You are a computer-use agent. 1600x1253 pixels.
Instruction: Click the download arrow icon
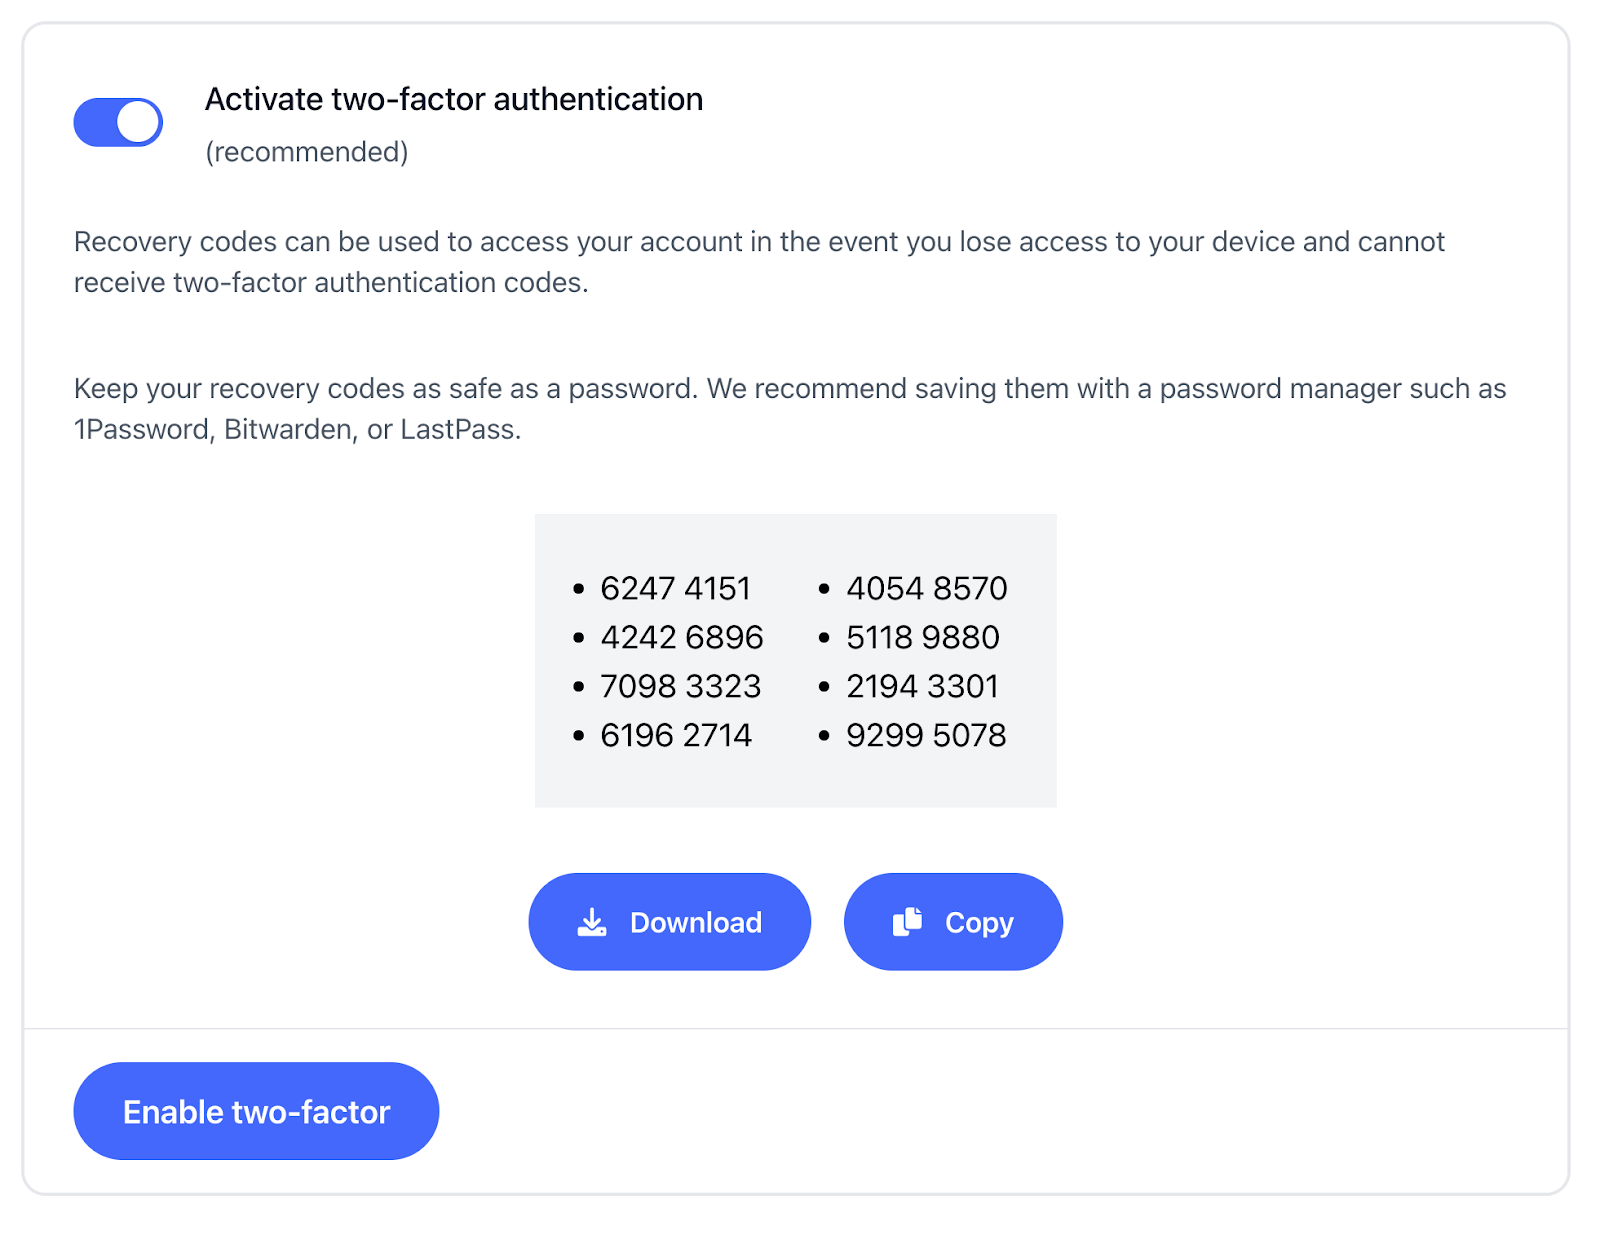(x=592, y=922)
